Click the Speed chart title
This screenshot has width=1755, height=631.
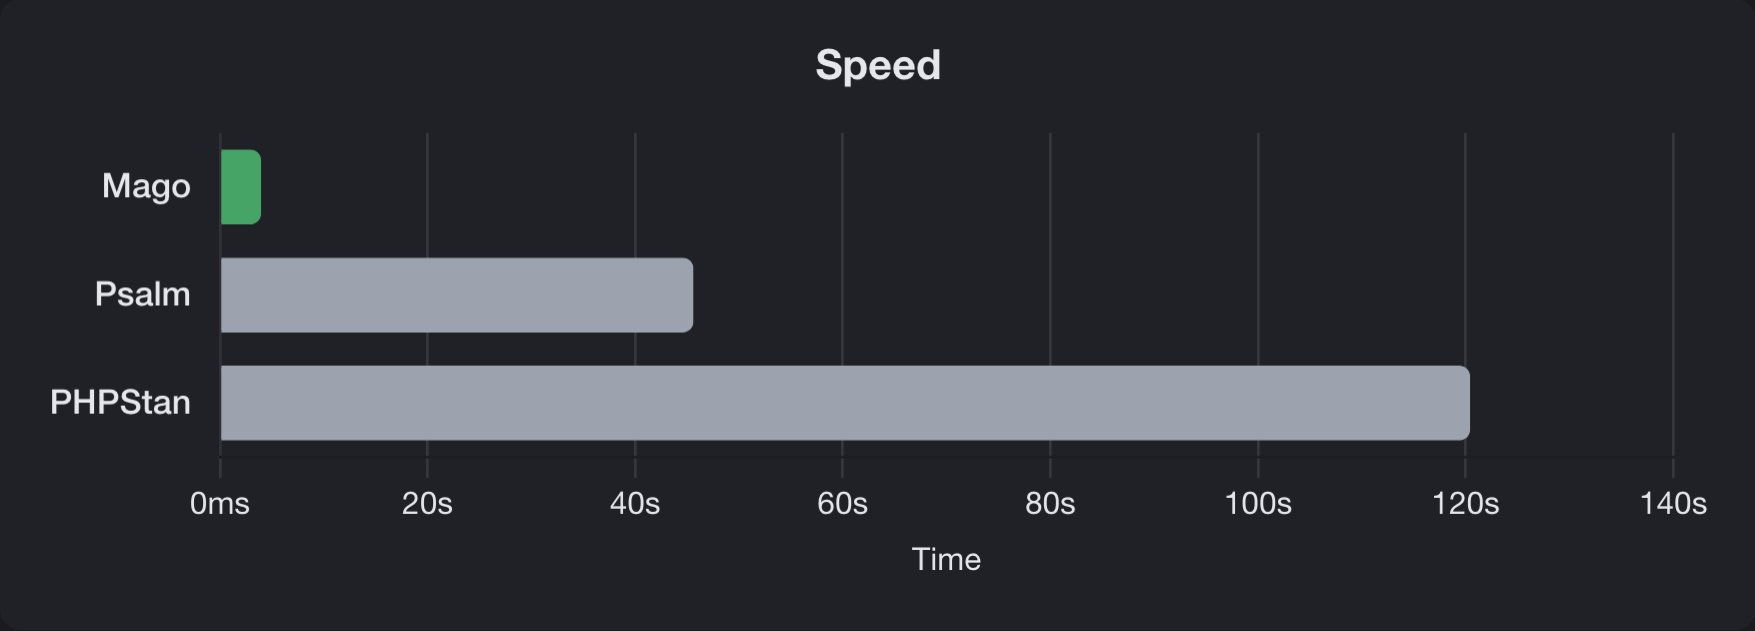877,66
